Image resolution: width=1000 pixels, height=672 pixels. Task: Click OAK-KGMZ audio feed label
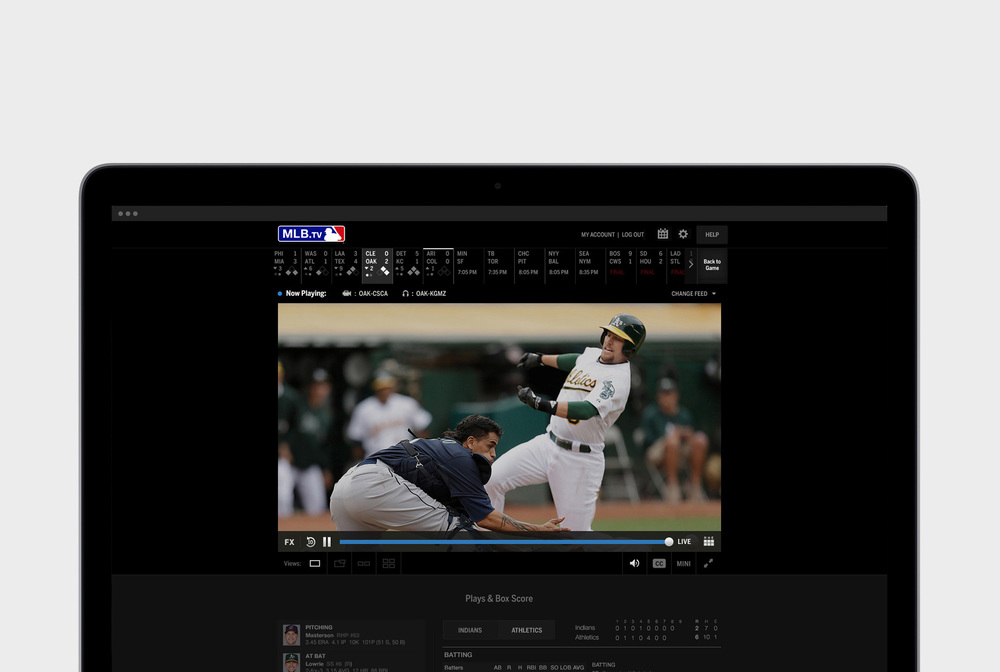[431, 294]
